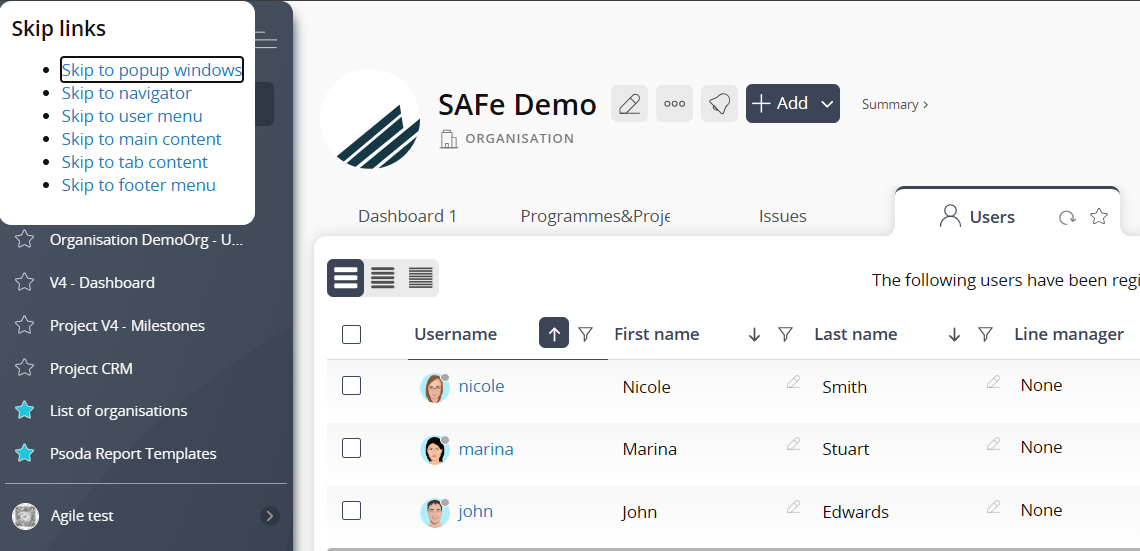Viewport: 1140px width, 551px height.
Task: Click the star next to Project CRM
Action: point(25,368)
